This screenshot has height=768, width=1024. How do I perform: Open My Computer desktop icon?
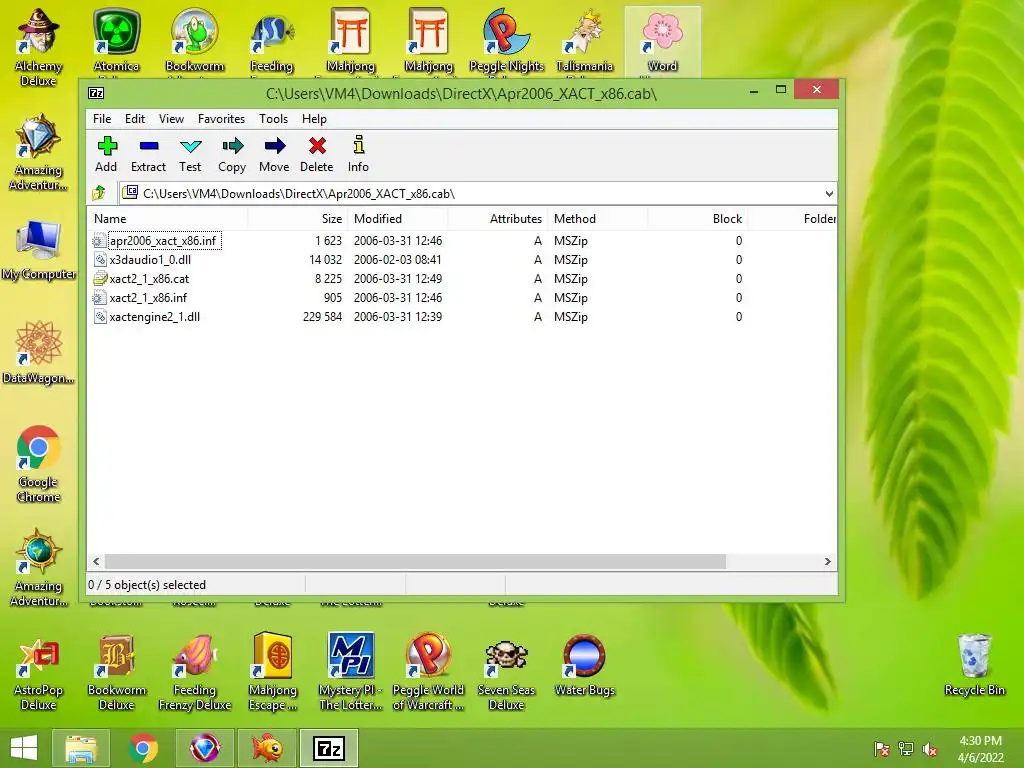click(x=39, y=251)
